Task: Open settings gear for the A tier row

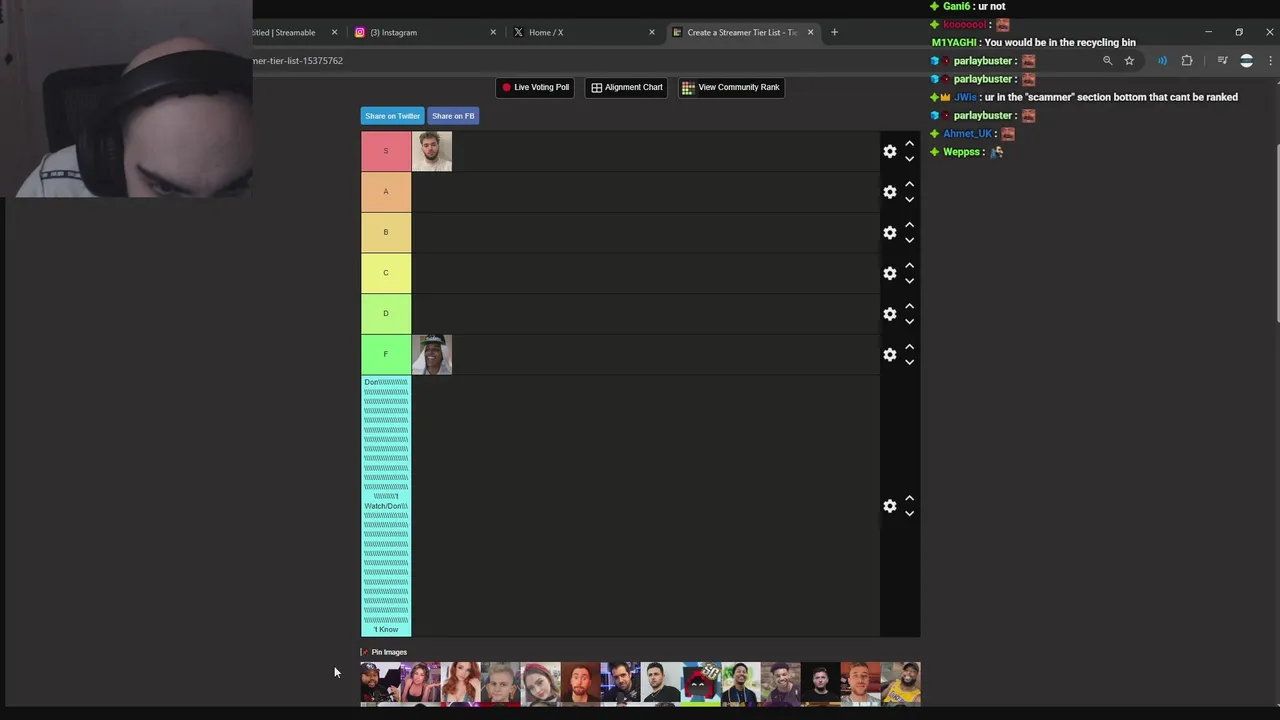Action: click(x=890, y=192)
